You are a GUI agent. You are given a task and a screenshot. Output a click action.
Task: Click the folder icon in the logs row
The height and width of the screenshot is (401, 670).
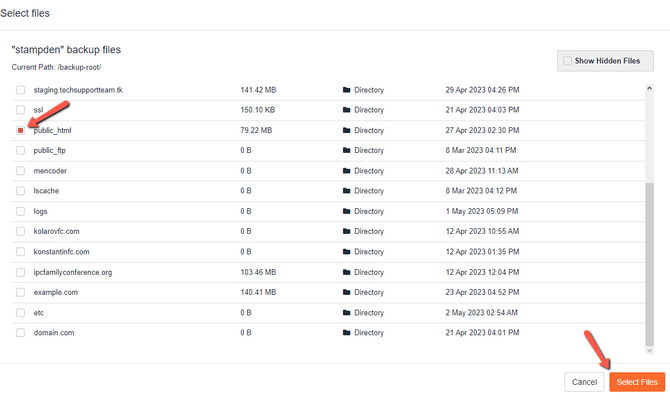click(346, 211)
